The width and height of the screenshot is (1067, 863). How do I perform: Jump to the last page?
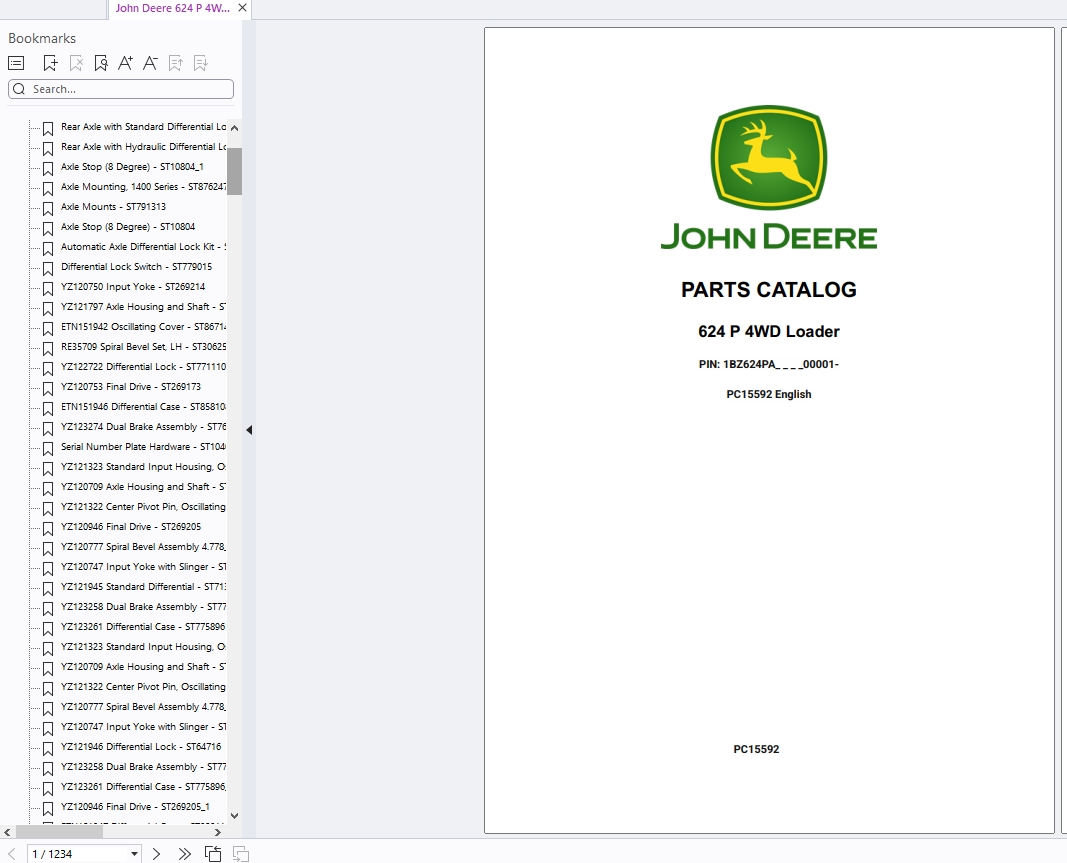point(184,854)
